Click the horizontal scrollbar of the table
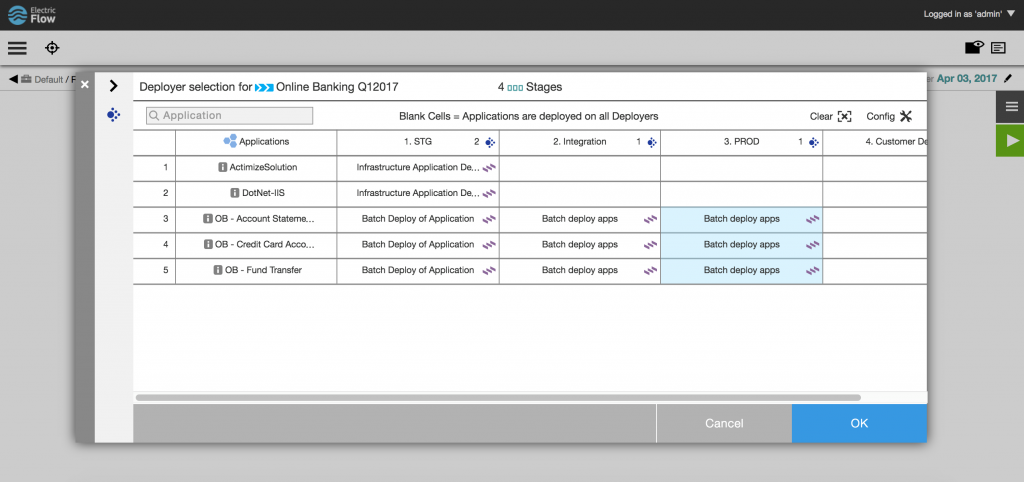This screenshot has height=482, width=1024. tap(498, 397)
